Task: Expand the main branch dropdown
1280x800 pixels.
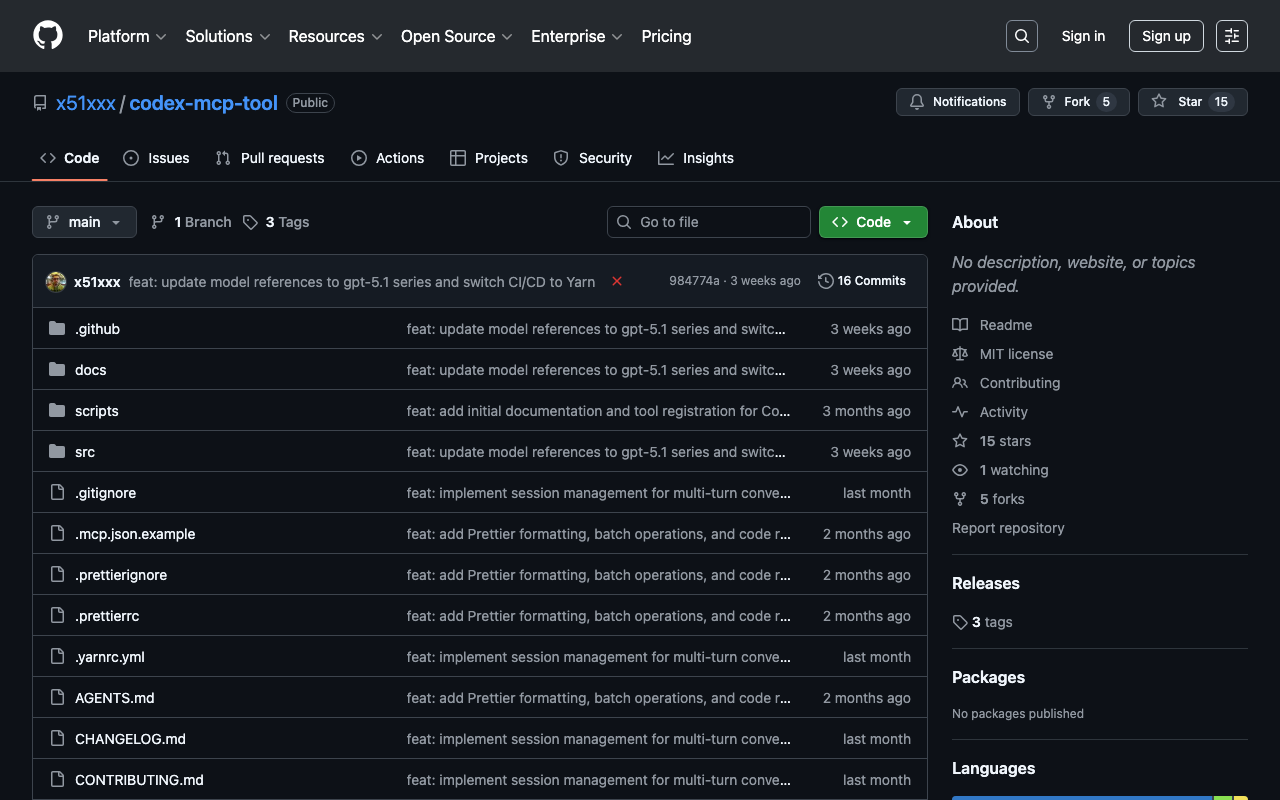Action: pyautogui.click(x=84, y=222)
